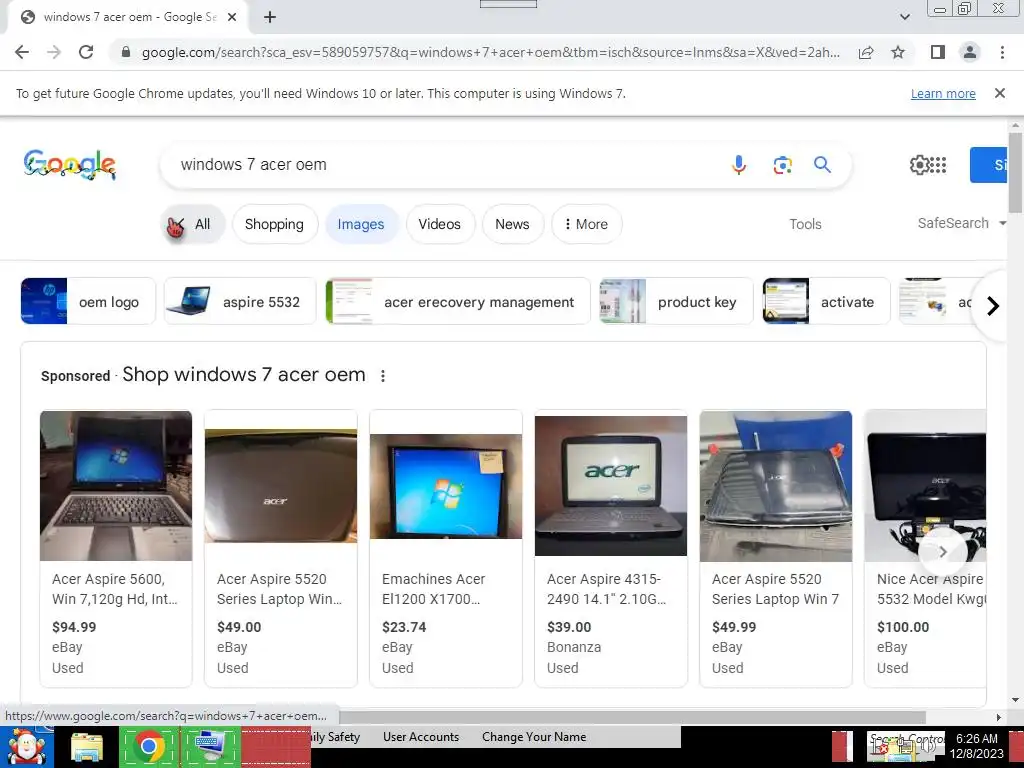This screenshot has width=1024, height=768.
Task: Click the Chrome taskbar icon
Action: coord(149,746)
